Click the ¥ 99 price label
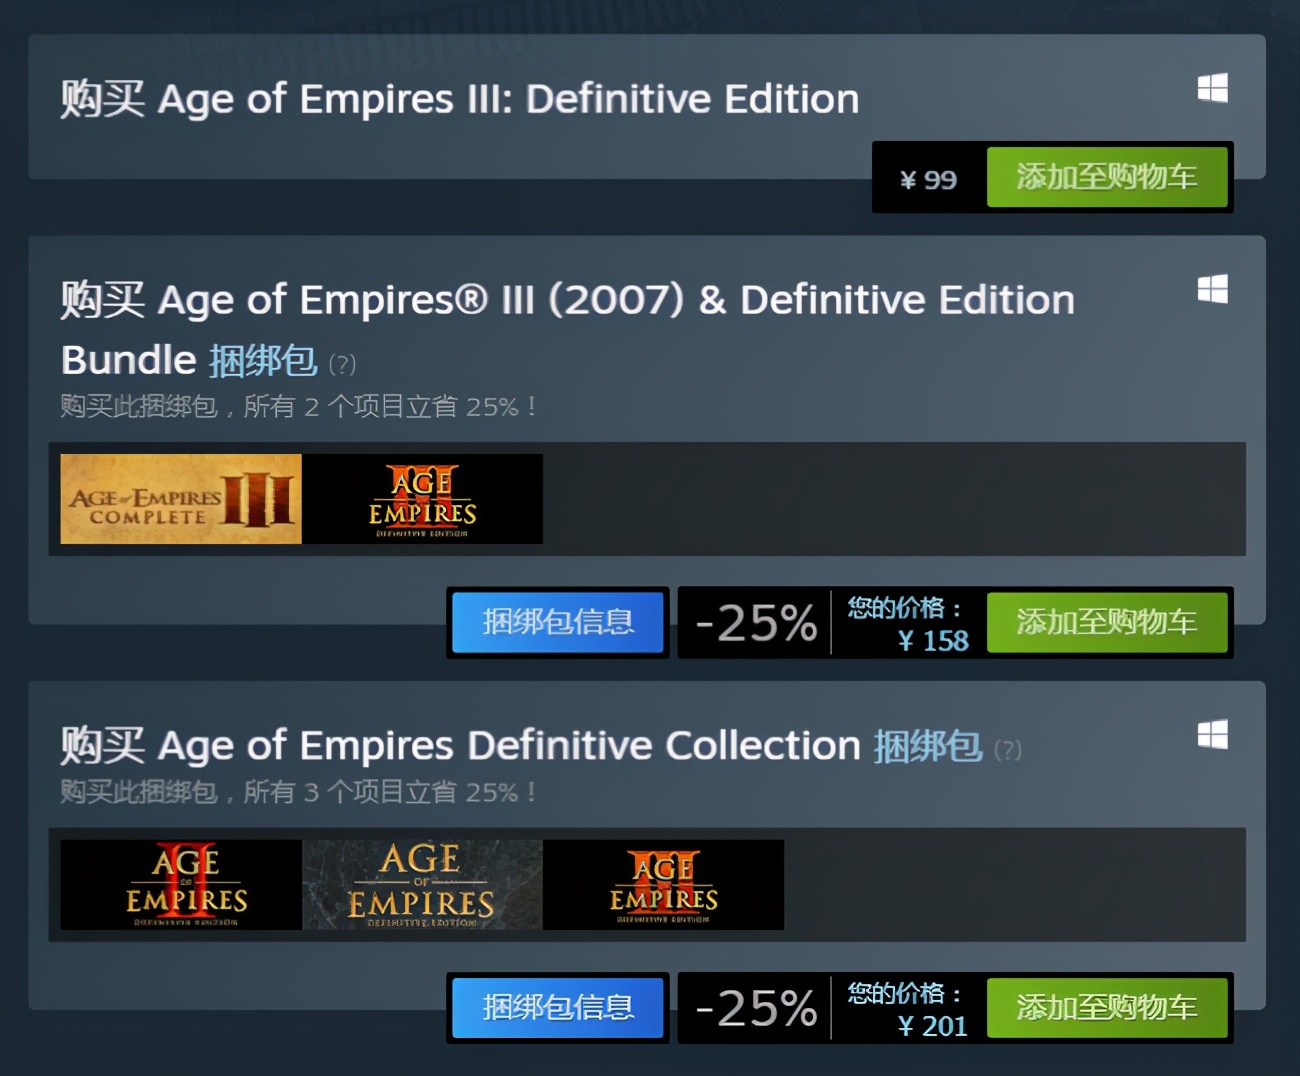The height and width of the screenshot is (1076, 1300). click(x=929, y=180)
